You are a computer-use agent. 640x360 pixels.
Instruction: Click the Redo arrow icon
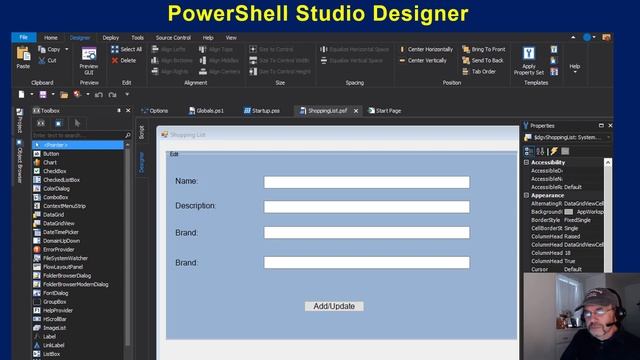113,95
